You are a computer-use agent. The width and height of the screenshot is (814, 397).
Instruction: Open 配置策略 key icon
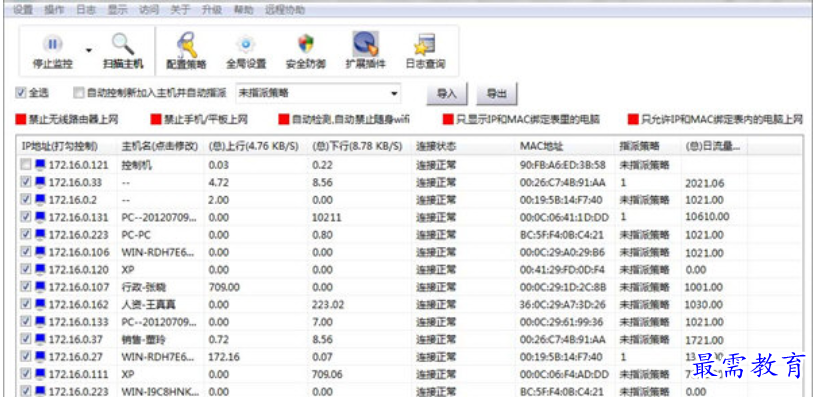pyautogui.click(x=186, y=45)
